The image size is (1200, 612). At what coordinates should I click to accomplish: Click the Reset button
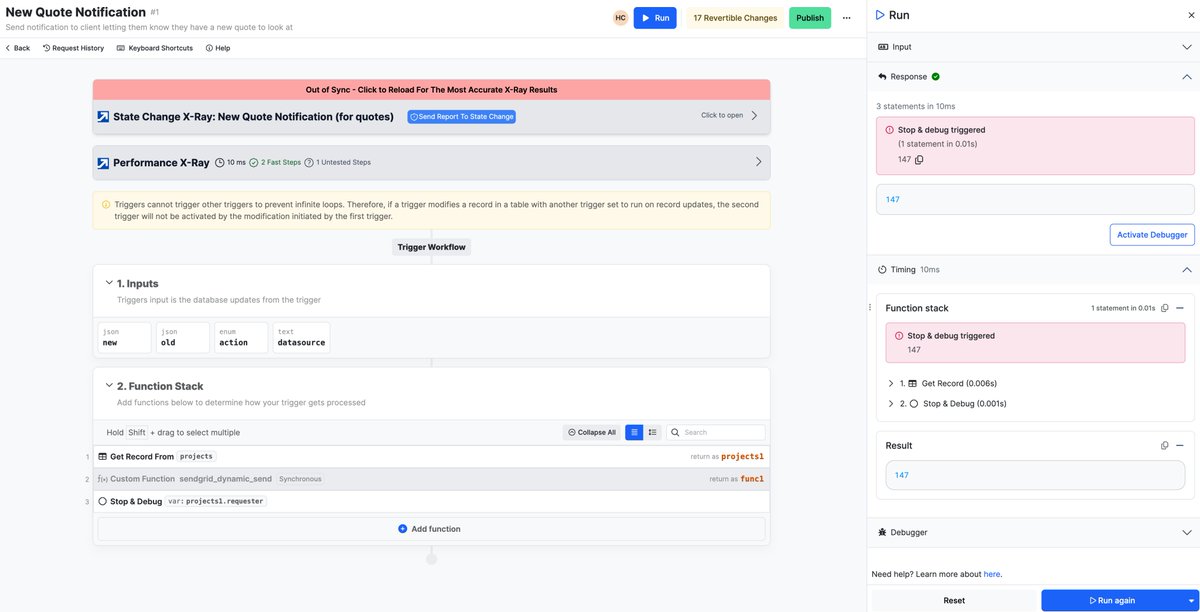(x=954, y=600)
